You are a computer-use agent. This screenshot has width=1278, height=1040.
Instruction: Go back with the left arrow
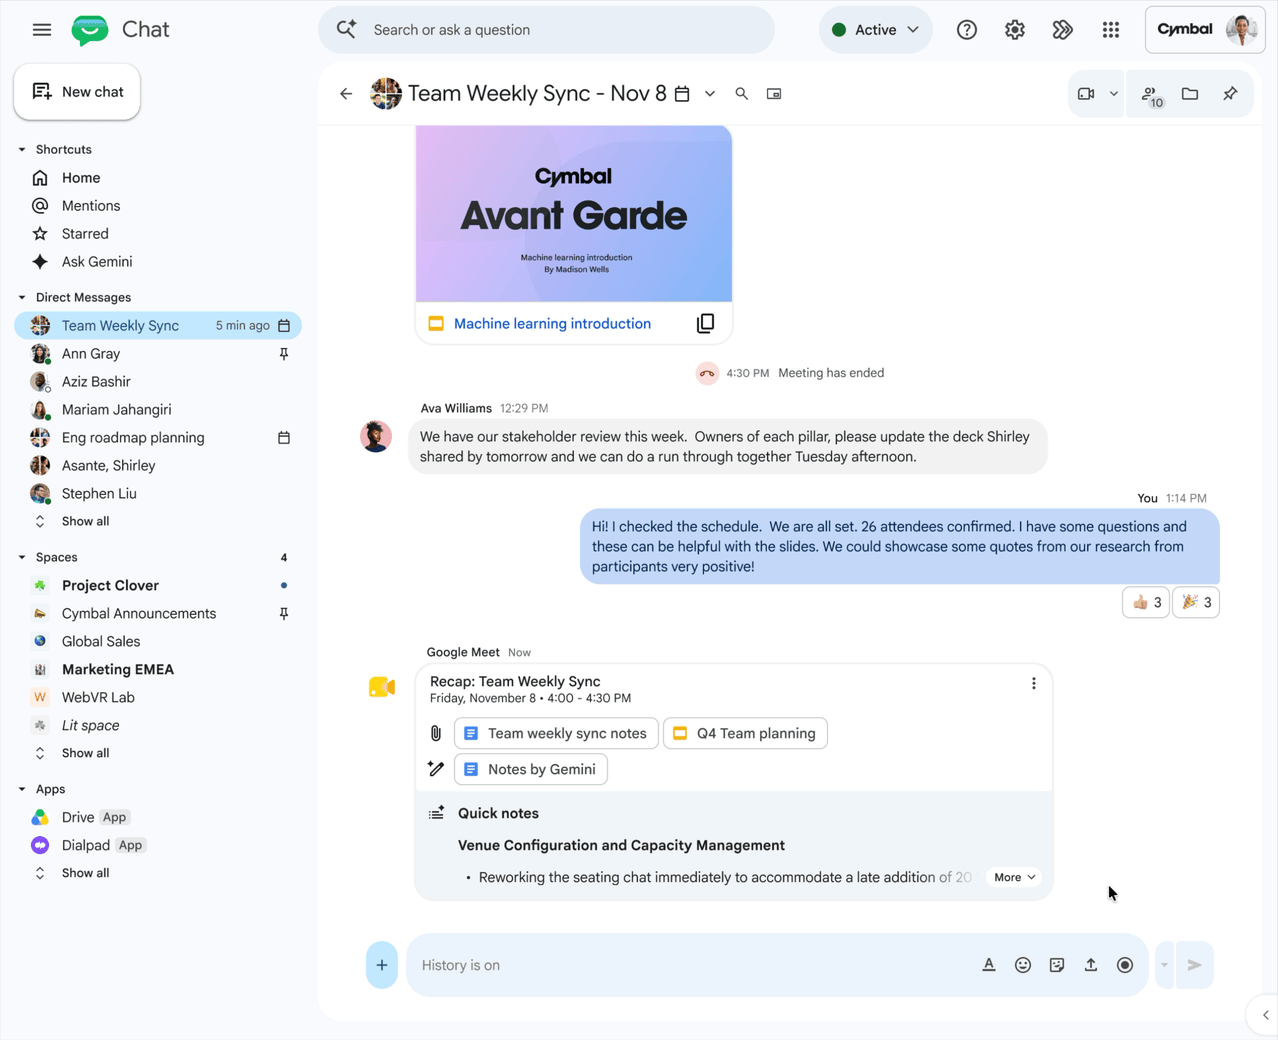346,94
